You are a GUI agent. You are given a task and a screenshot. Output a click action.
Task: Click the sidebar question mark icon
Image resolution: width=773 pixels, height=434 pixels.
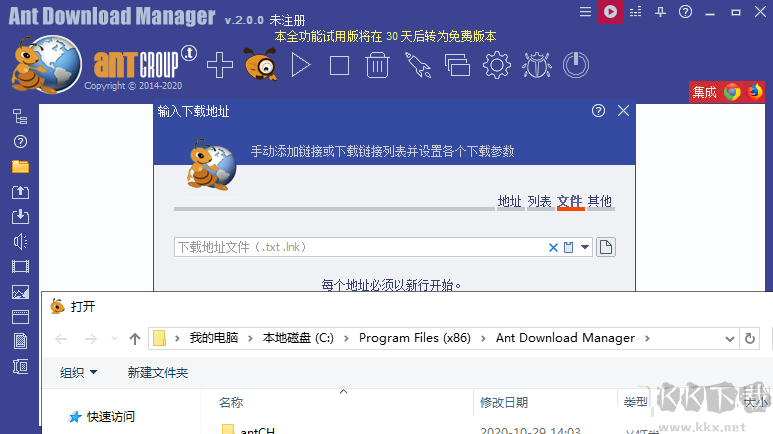20,142
